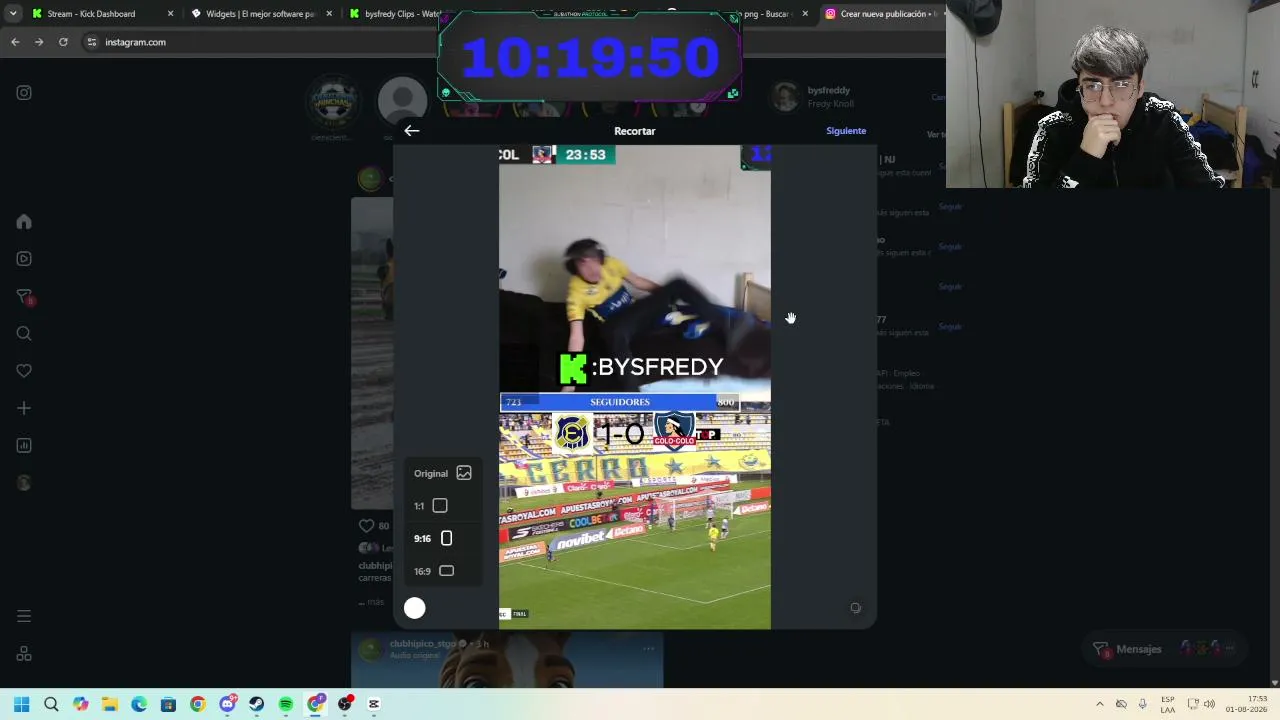Screen dimensions: 1280x720
Task: Toggle the crop ratio selector round button
Action: 415,608
